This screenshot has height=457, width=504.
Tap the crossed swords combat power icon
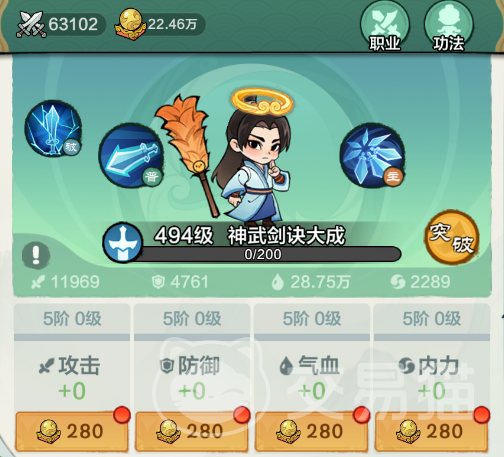click(31, 24)
